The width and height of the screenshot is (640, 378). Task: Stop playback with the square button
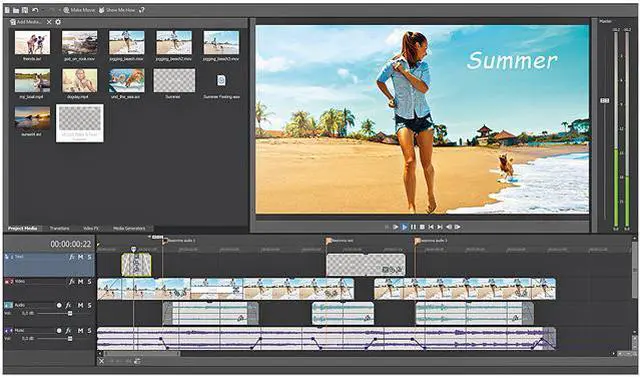pyautogui.click(x=422, y=227)
